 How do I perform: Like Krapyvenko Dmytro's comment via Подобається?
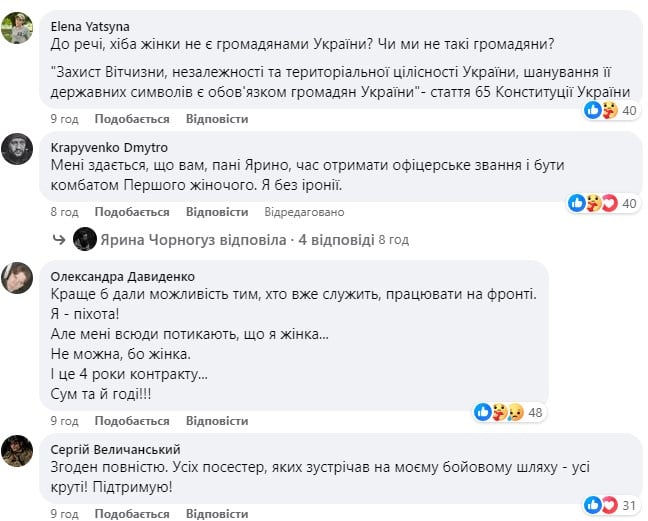132,212
